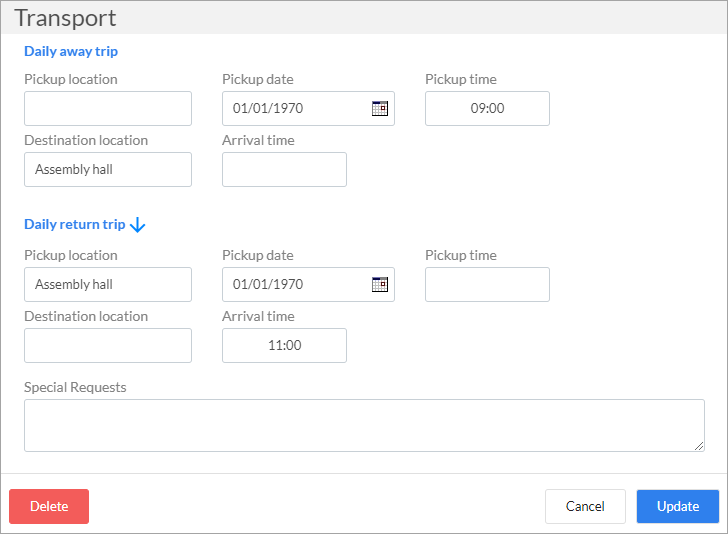
Task: Select the Daily away trip heading link
Action: (x=71, y=51)
